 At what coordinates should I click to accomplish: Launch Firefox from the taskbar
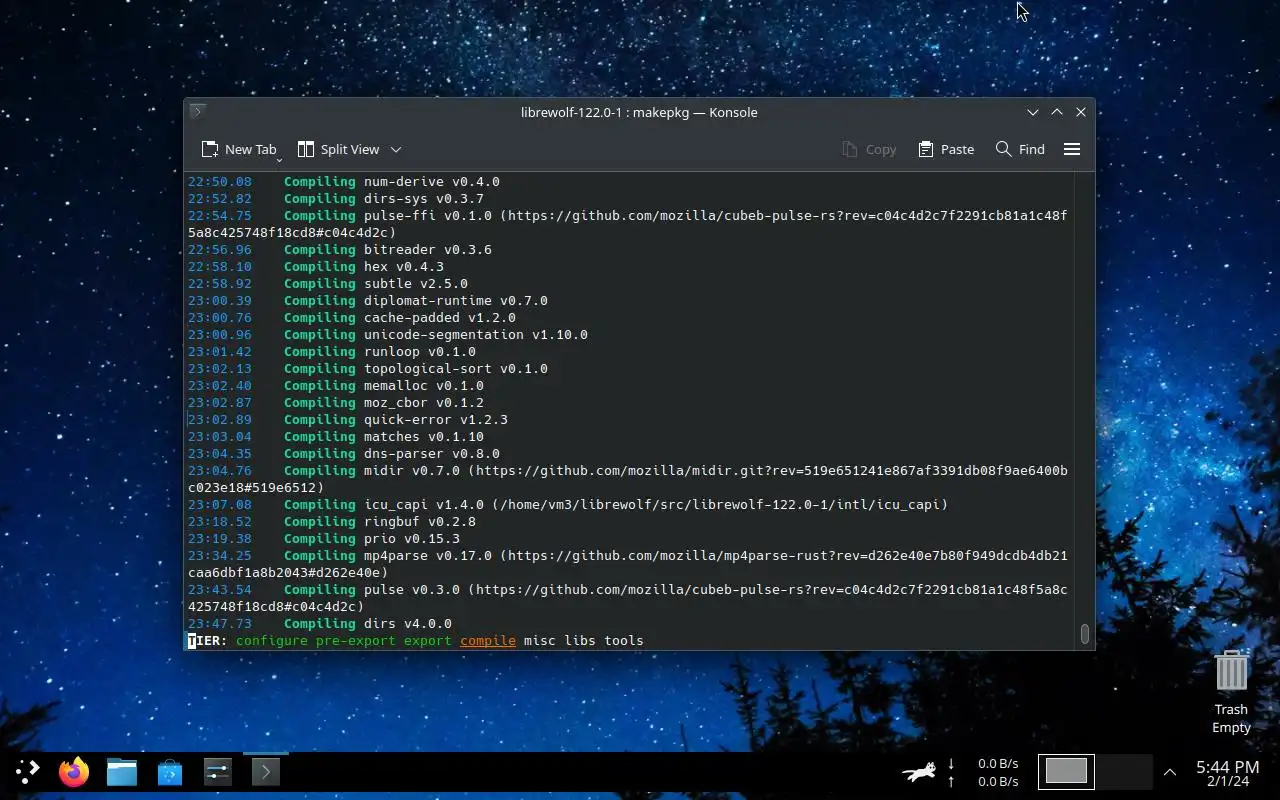pos(74,772)
